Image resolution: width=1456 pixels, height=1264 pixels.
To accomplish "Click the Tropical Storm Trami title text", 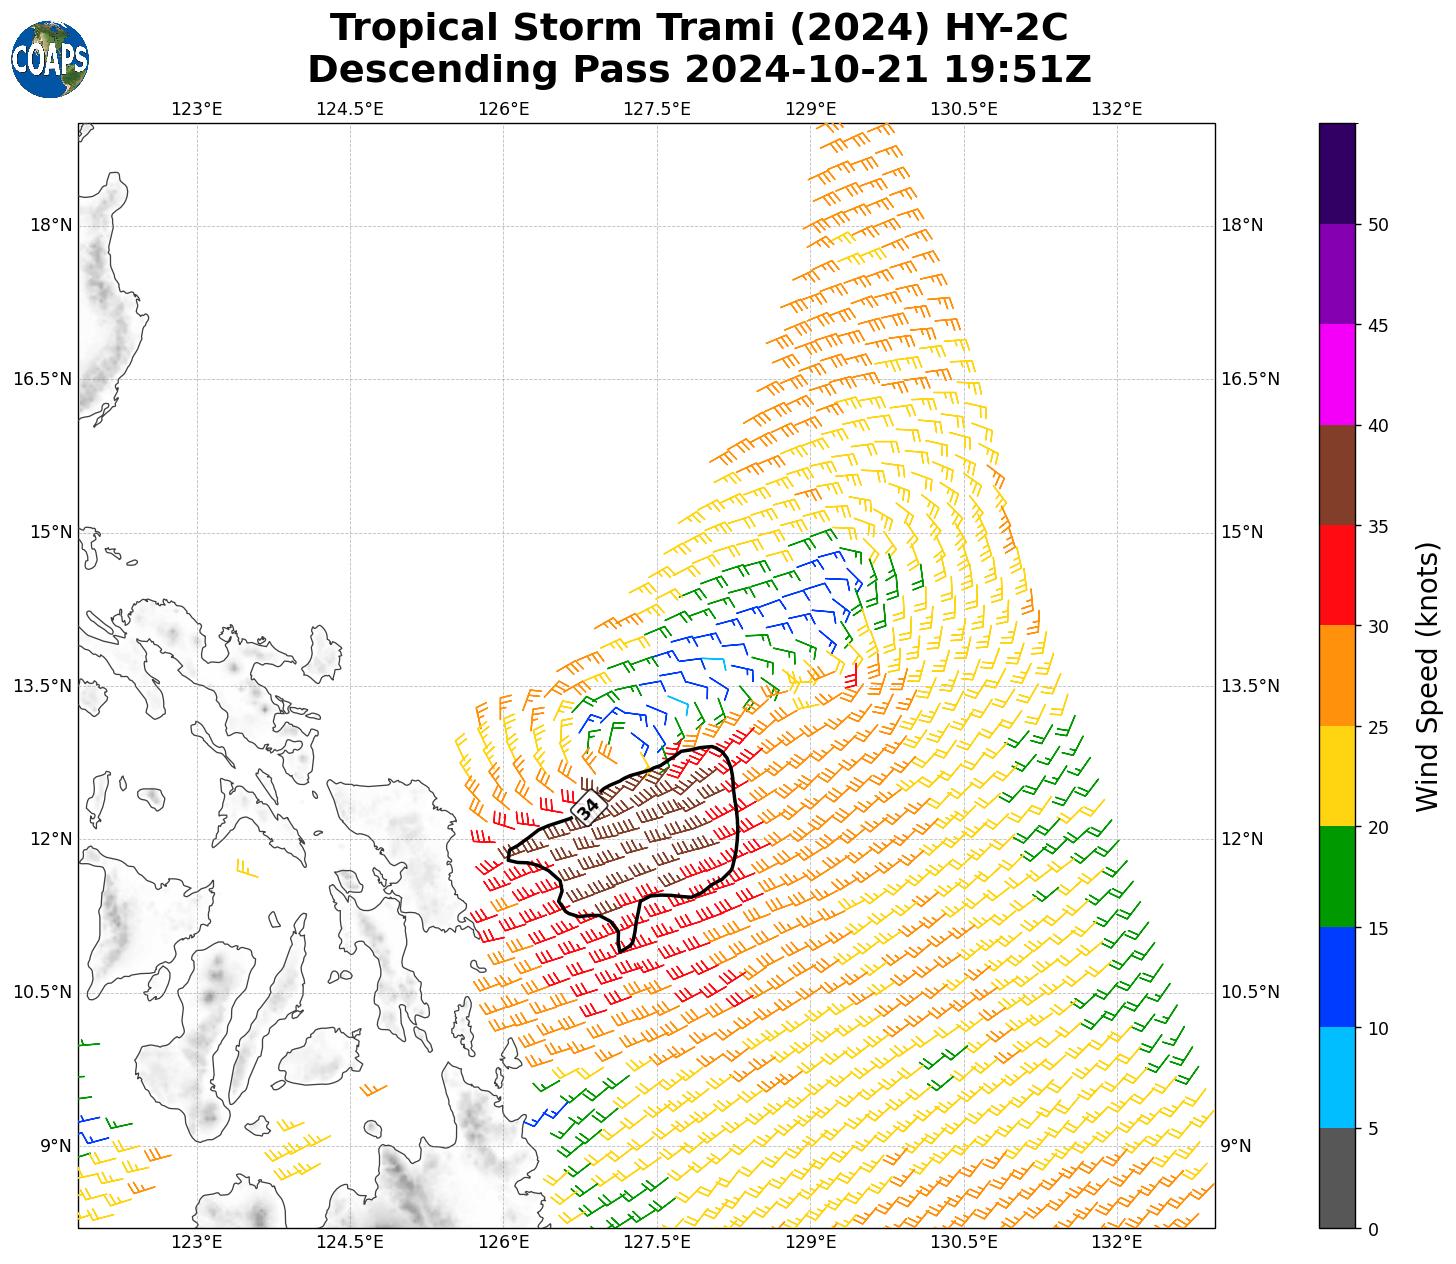I will (698, 28).
